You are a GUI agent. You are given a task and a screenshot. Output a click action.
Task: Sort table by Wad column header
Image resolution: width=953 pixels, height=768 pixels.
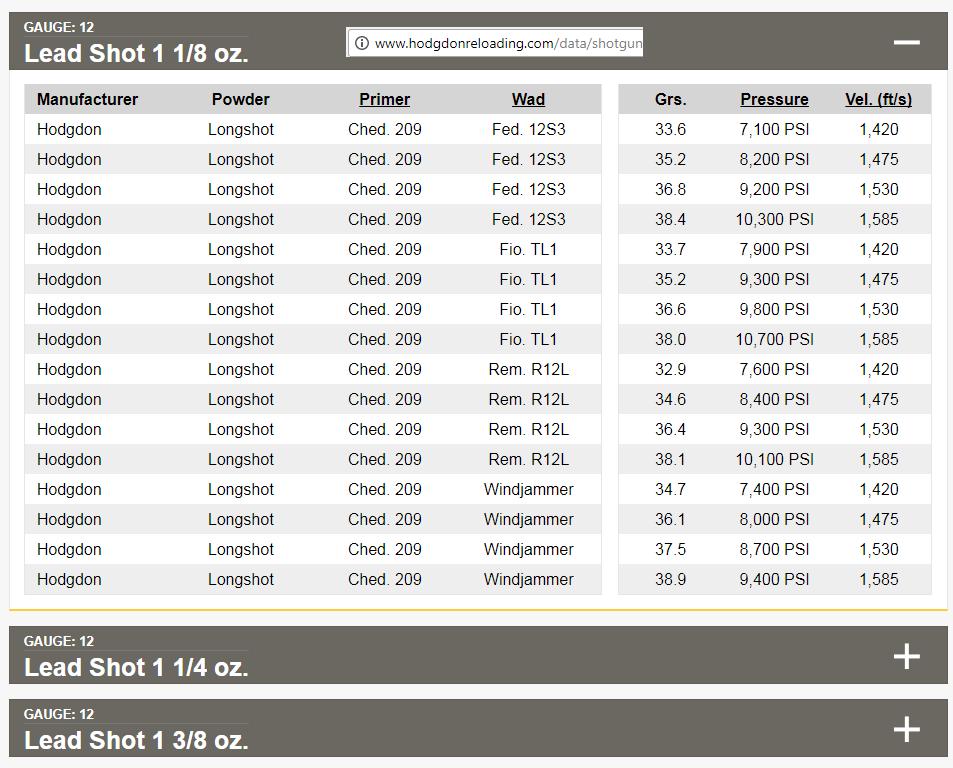tap(528, 99)
